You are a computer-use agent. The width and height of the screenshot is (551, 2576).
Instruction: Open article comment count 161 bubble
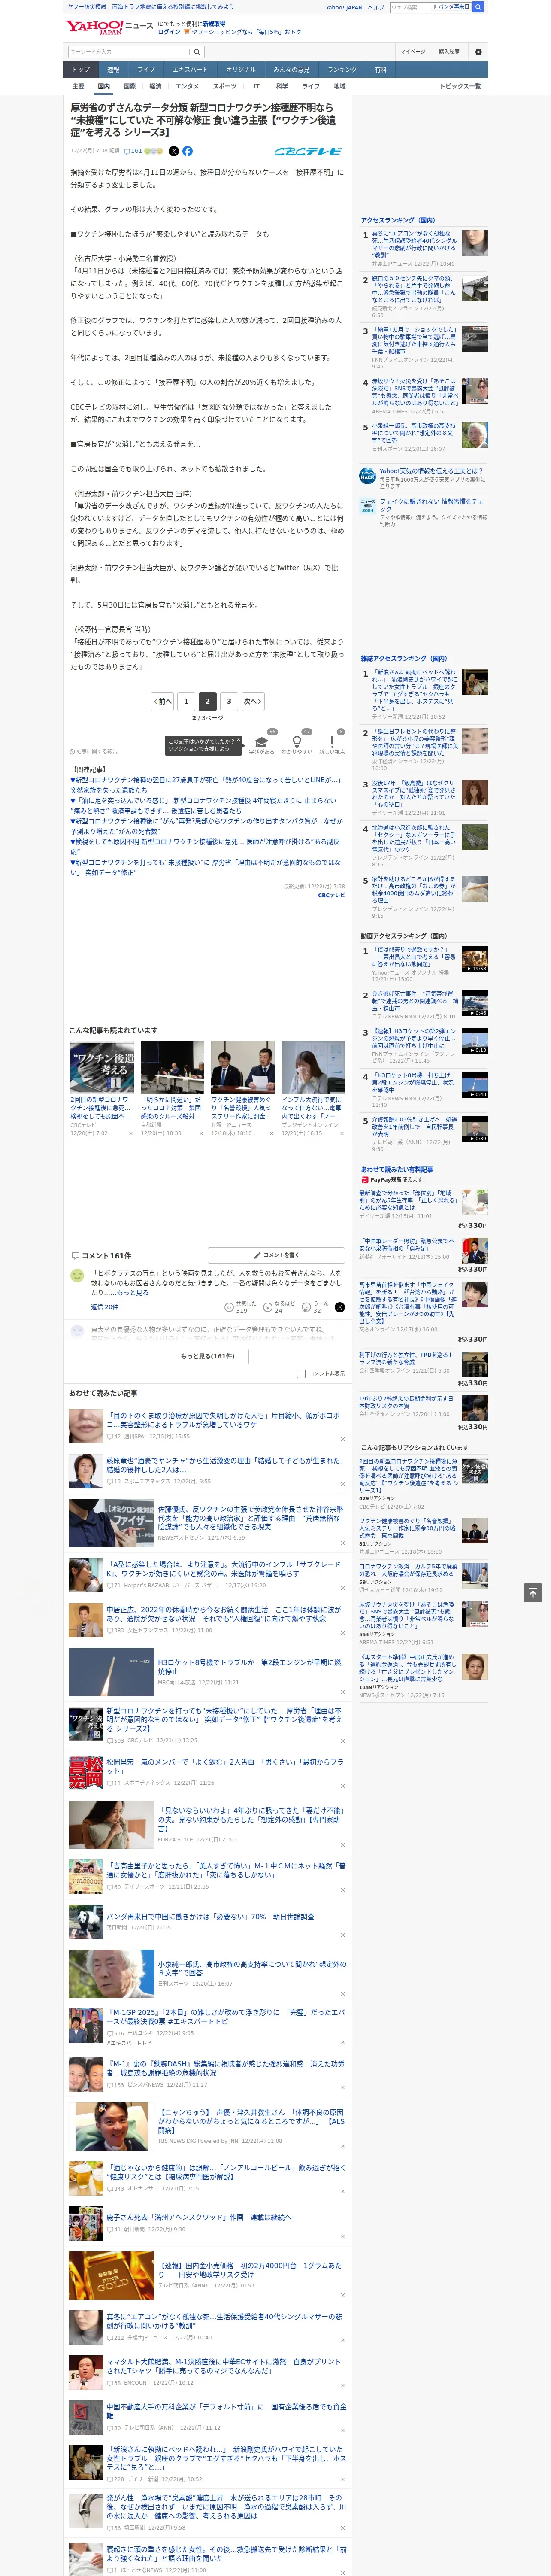point(132,151)
